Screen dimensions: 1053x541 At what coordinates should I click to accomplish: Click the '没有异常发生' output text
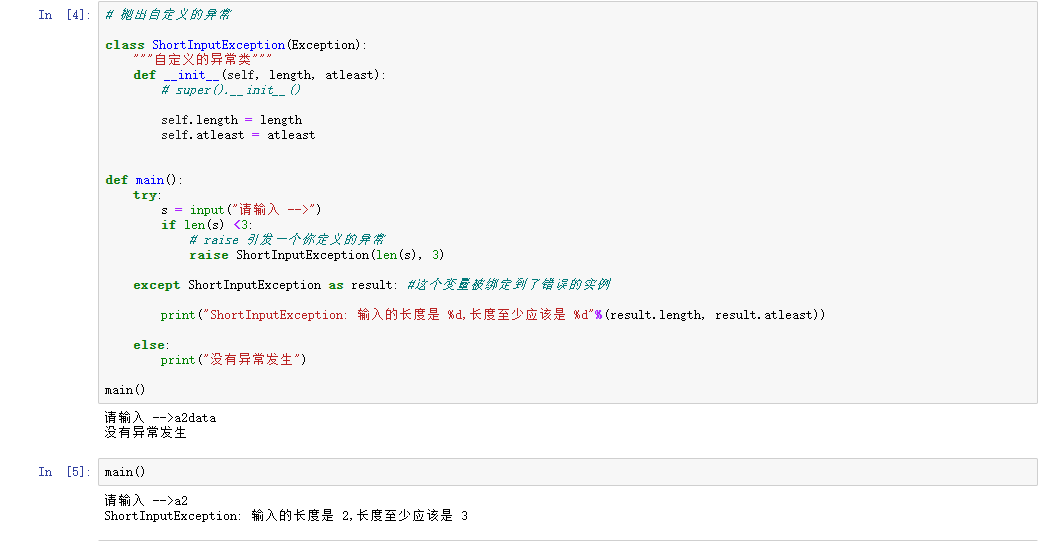click(x=145, y=433)
